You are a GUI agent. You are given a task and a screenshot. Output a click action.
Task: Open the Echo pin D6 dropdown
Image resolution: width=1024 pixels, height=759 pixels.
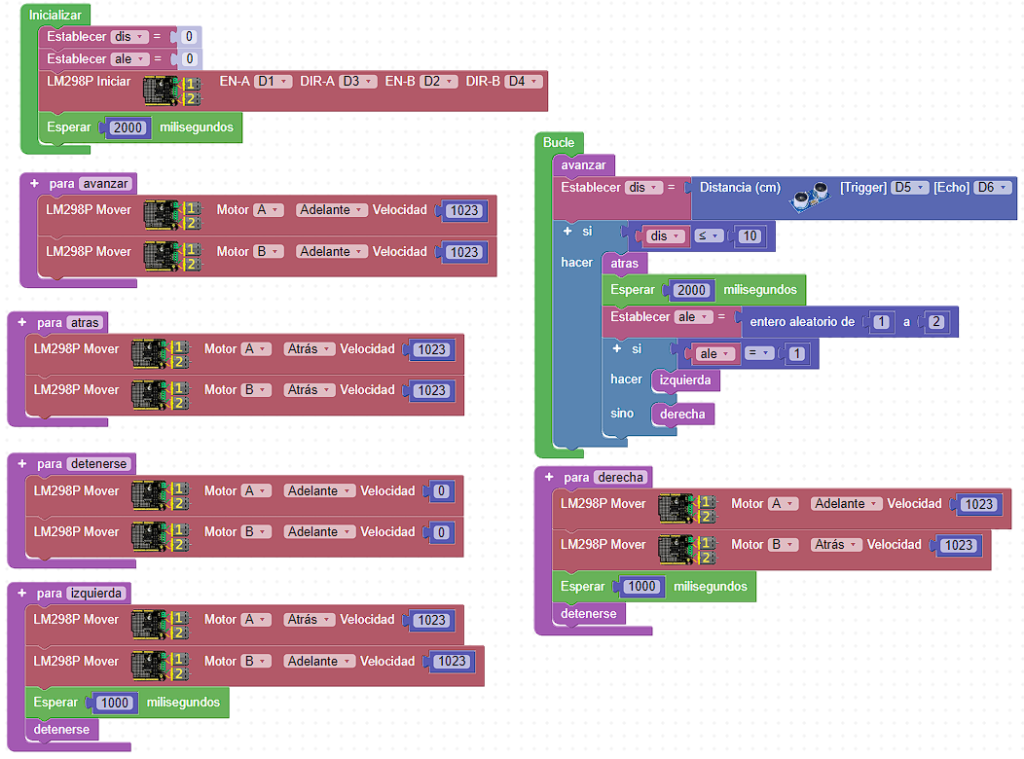click(x=992, y=187)
